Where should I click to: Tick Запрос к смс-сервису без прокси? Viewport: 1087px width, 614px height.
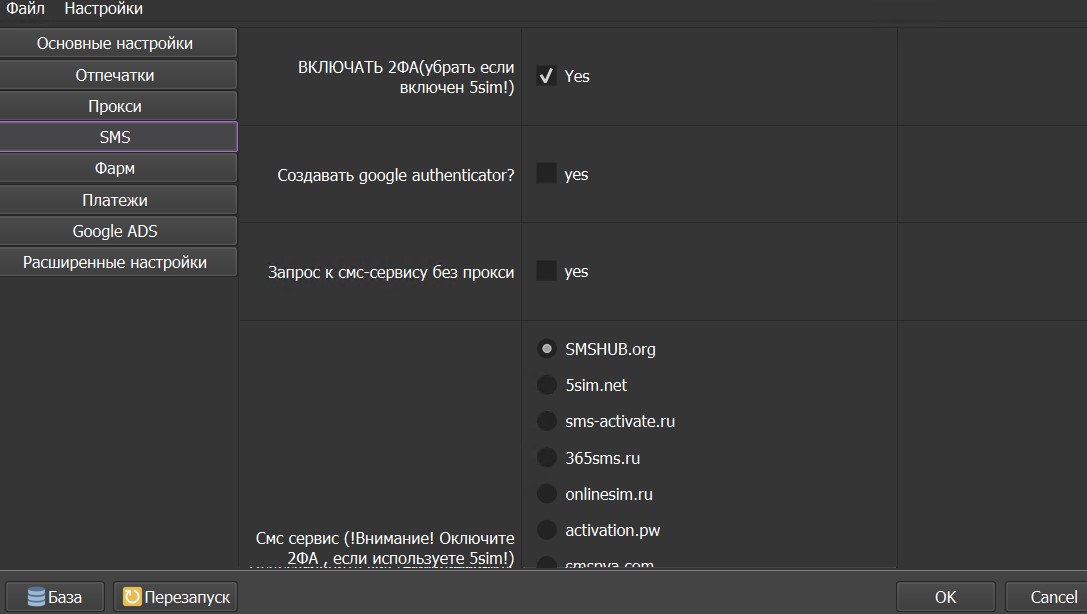tap(546, 271)
